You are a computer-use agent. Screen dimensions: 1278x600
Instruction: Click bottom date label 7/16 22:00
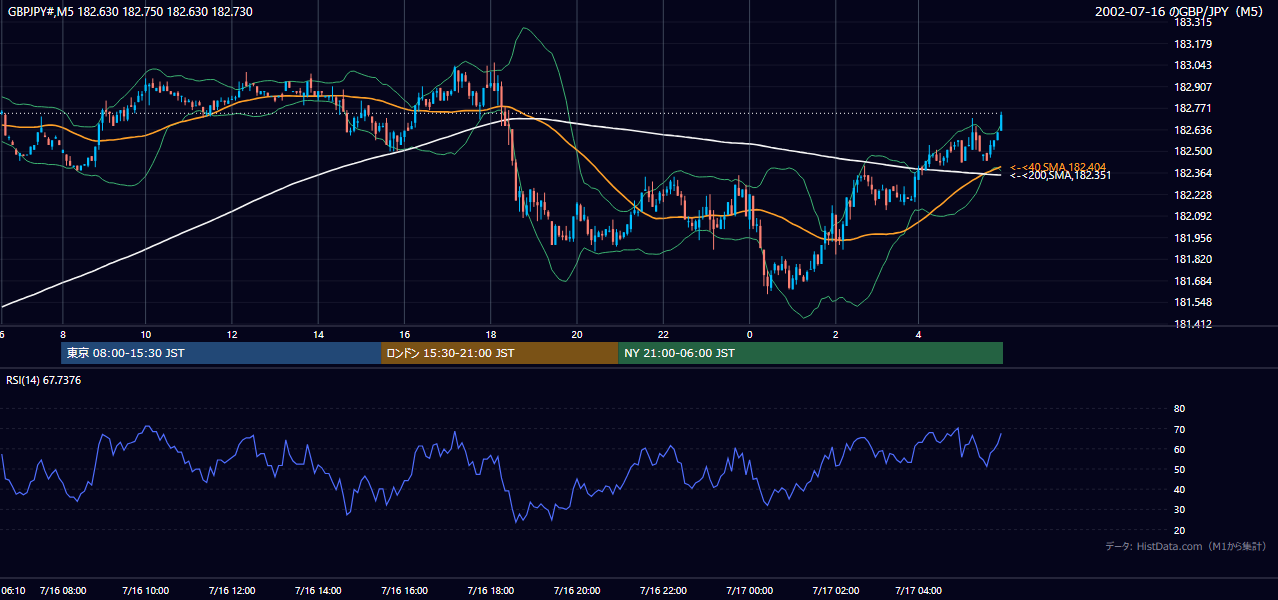(662, 590)
